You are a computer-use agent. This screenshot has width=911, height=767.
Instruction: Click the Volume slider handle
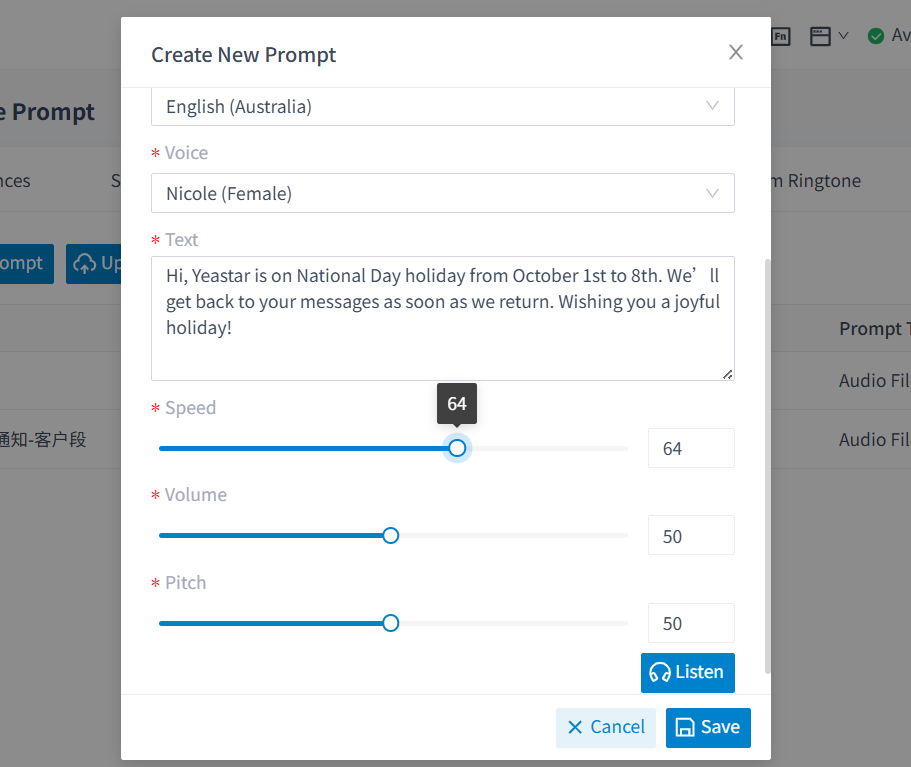[390, 535]
